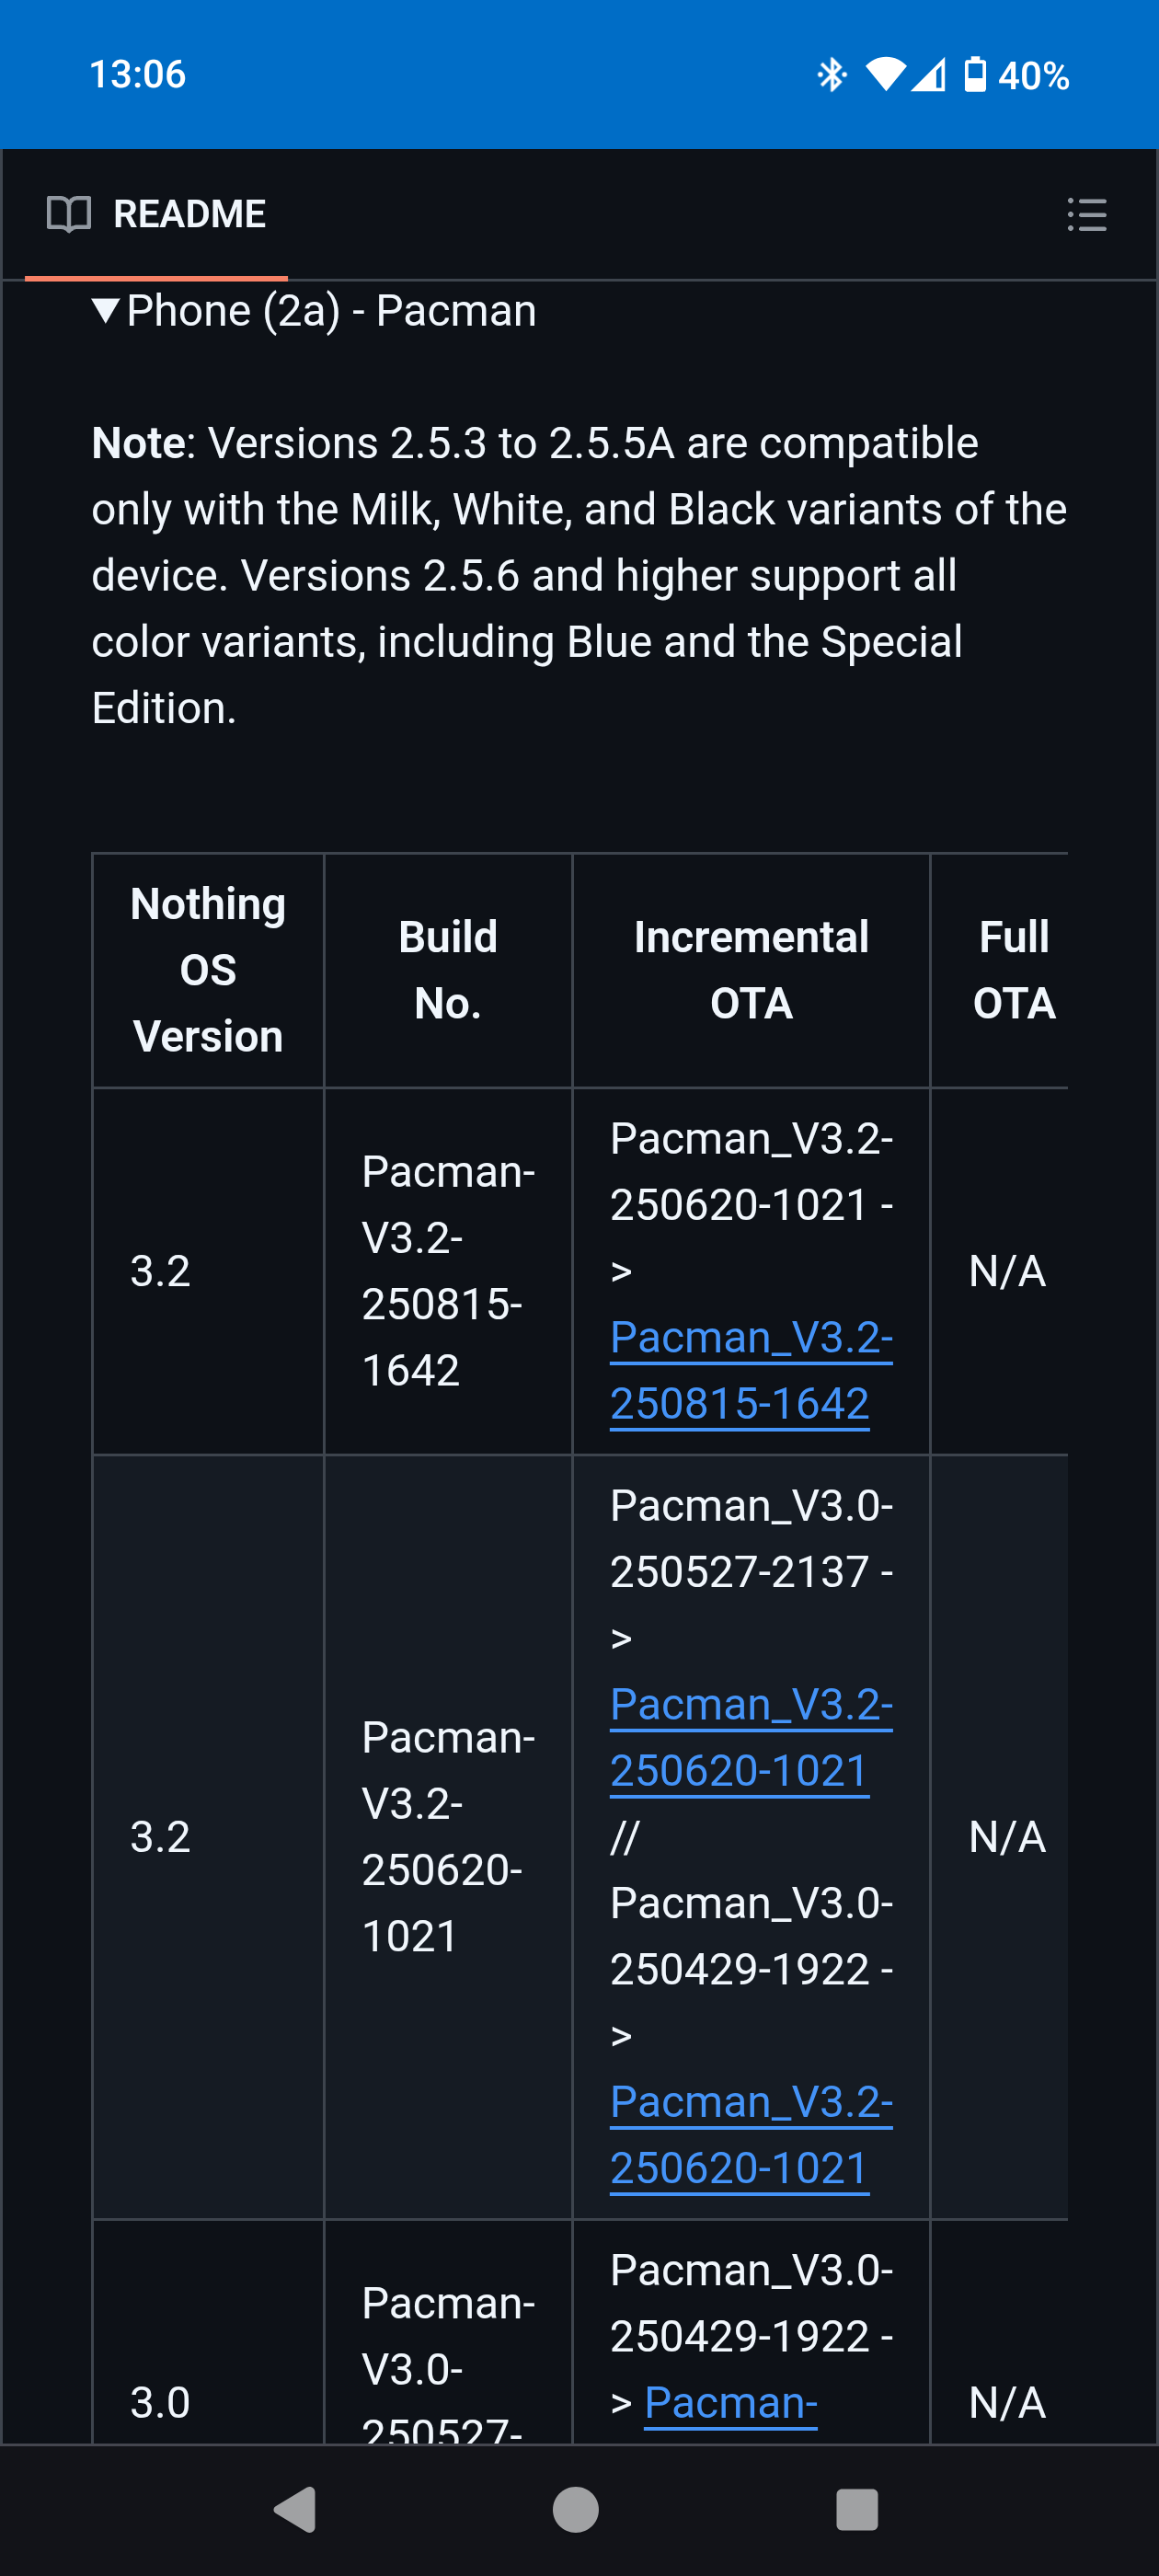
Task: Open the README outline list icon
Action: coord(1086,214)
